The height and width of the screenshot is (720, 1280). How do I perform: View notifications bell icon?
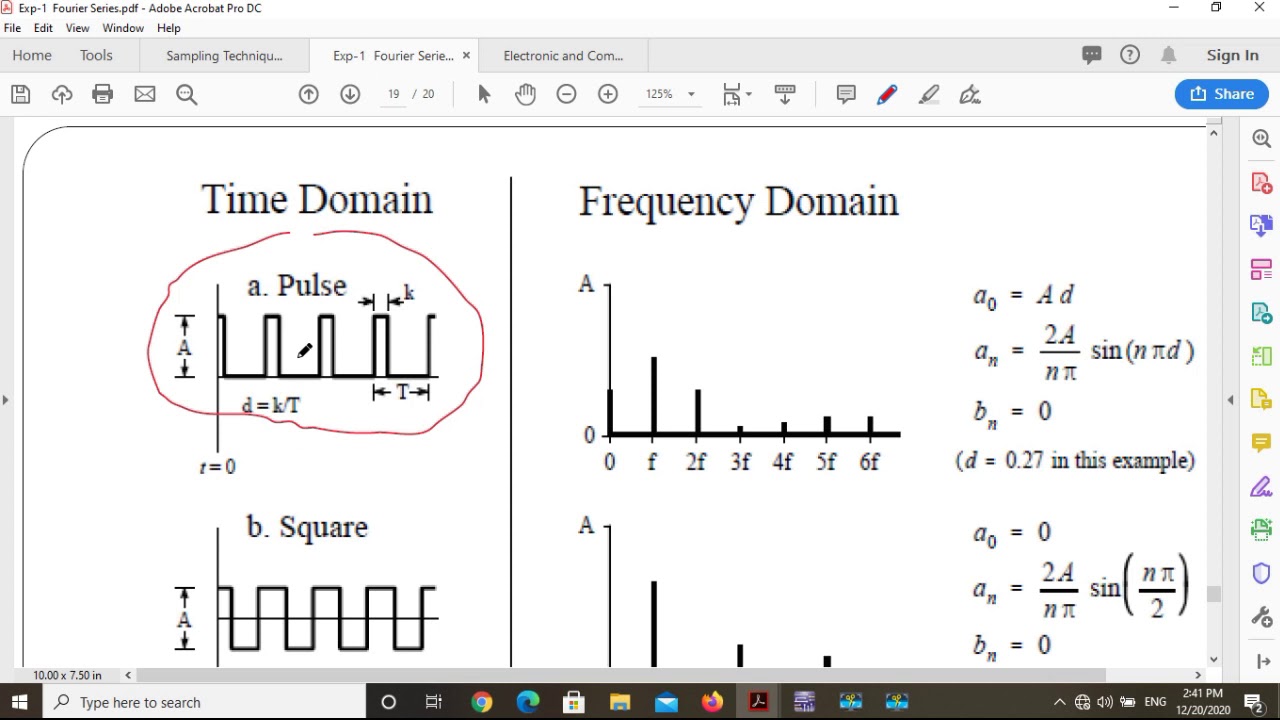click(1168, 55)
